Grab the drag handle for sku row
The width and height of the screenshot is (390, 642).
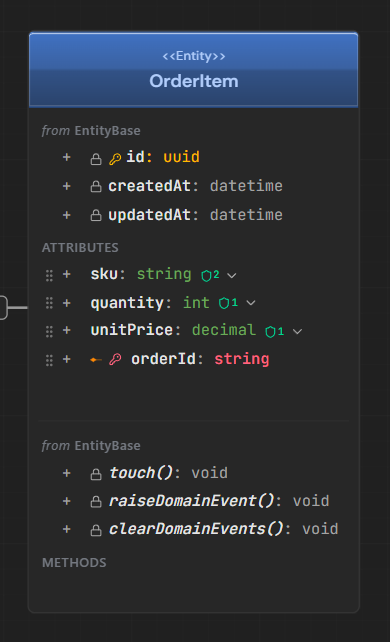[x=49, y=276]
